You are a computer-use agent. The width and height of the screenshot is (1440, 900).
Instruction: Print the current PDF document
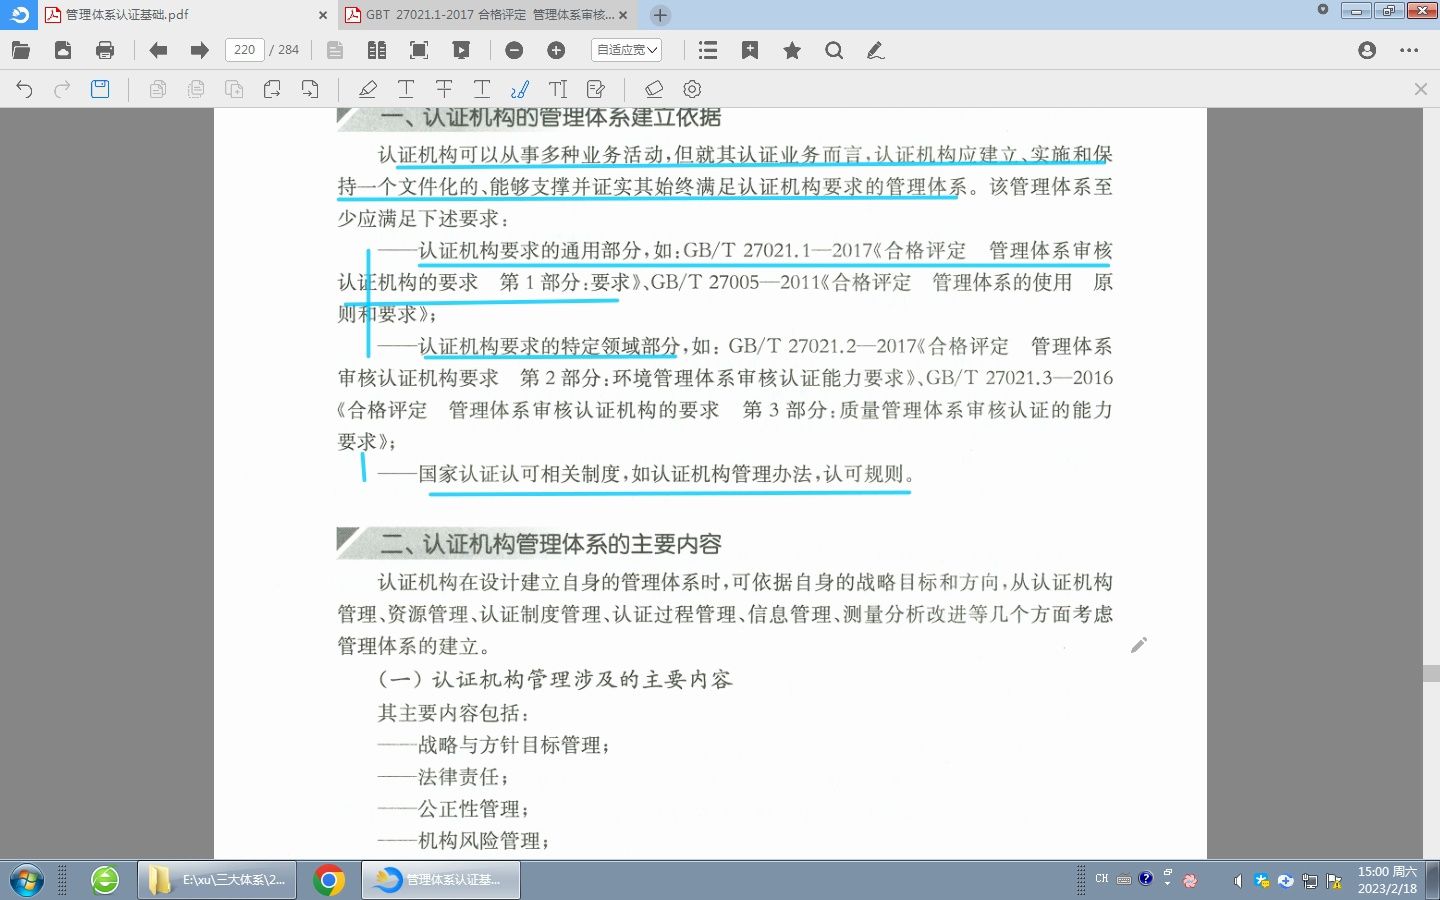[104, 49]
